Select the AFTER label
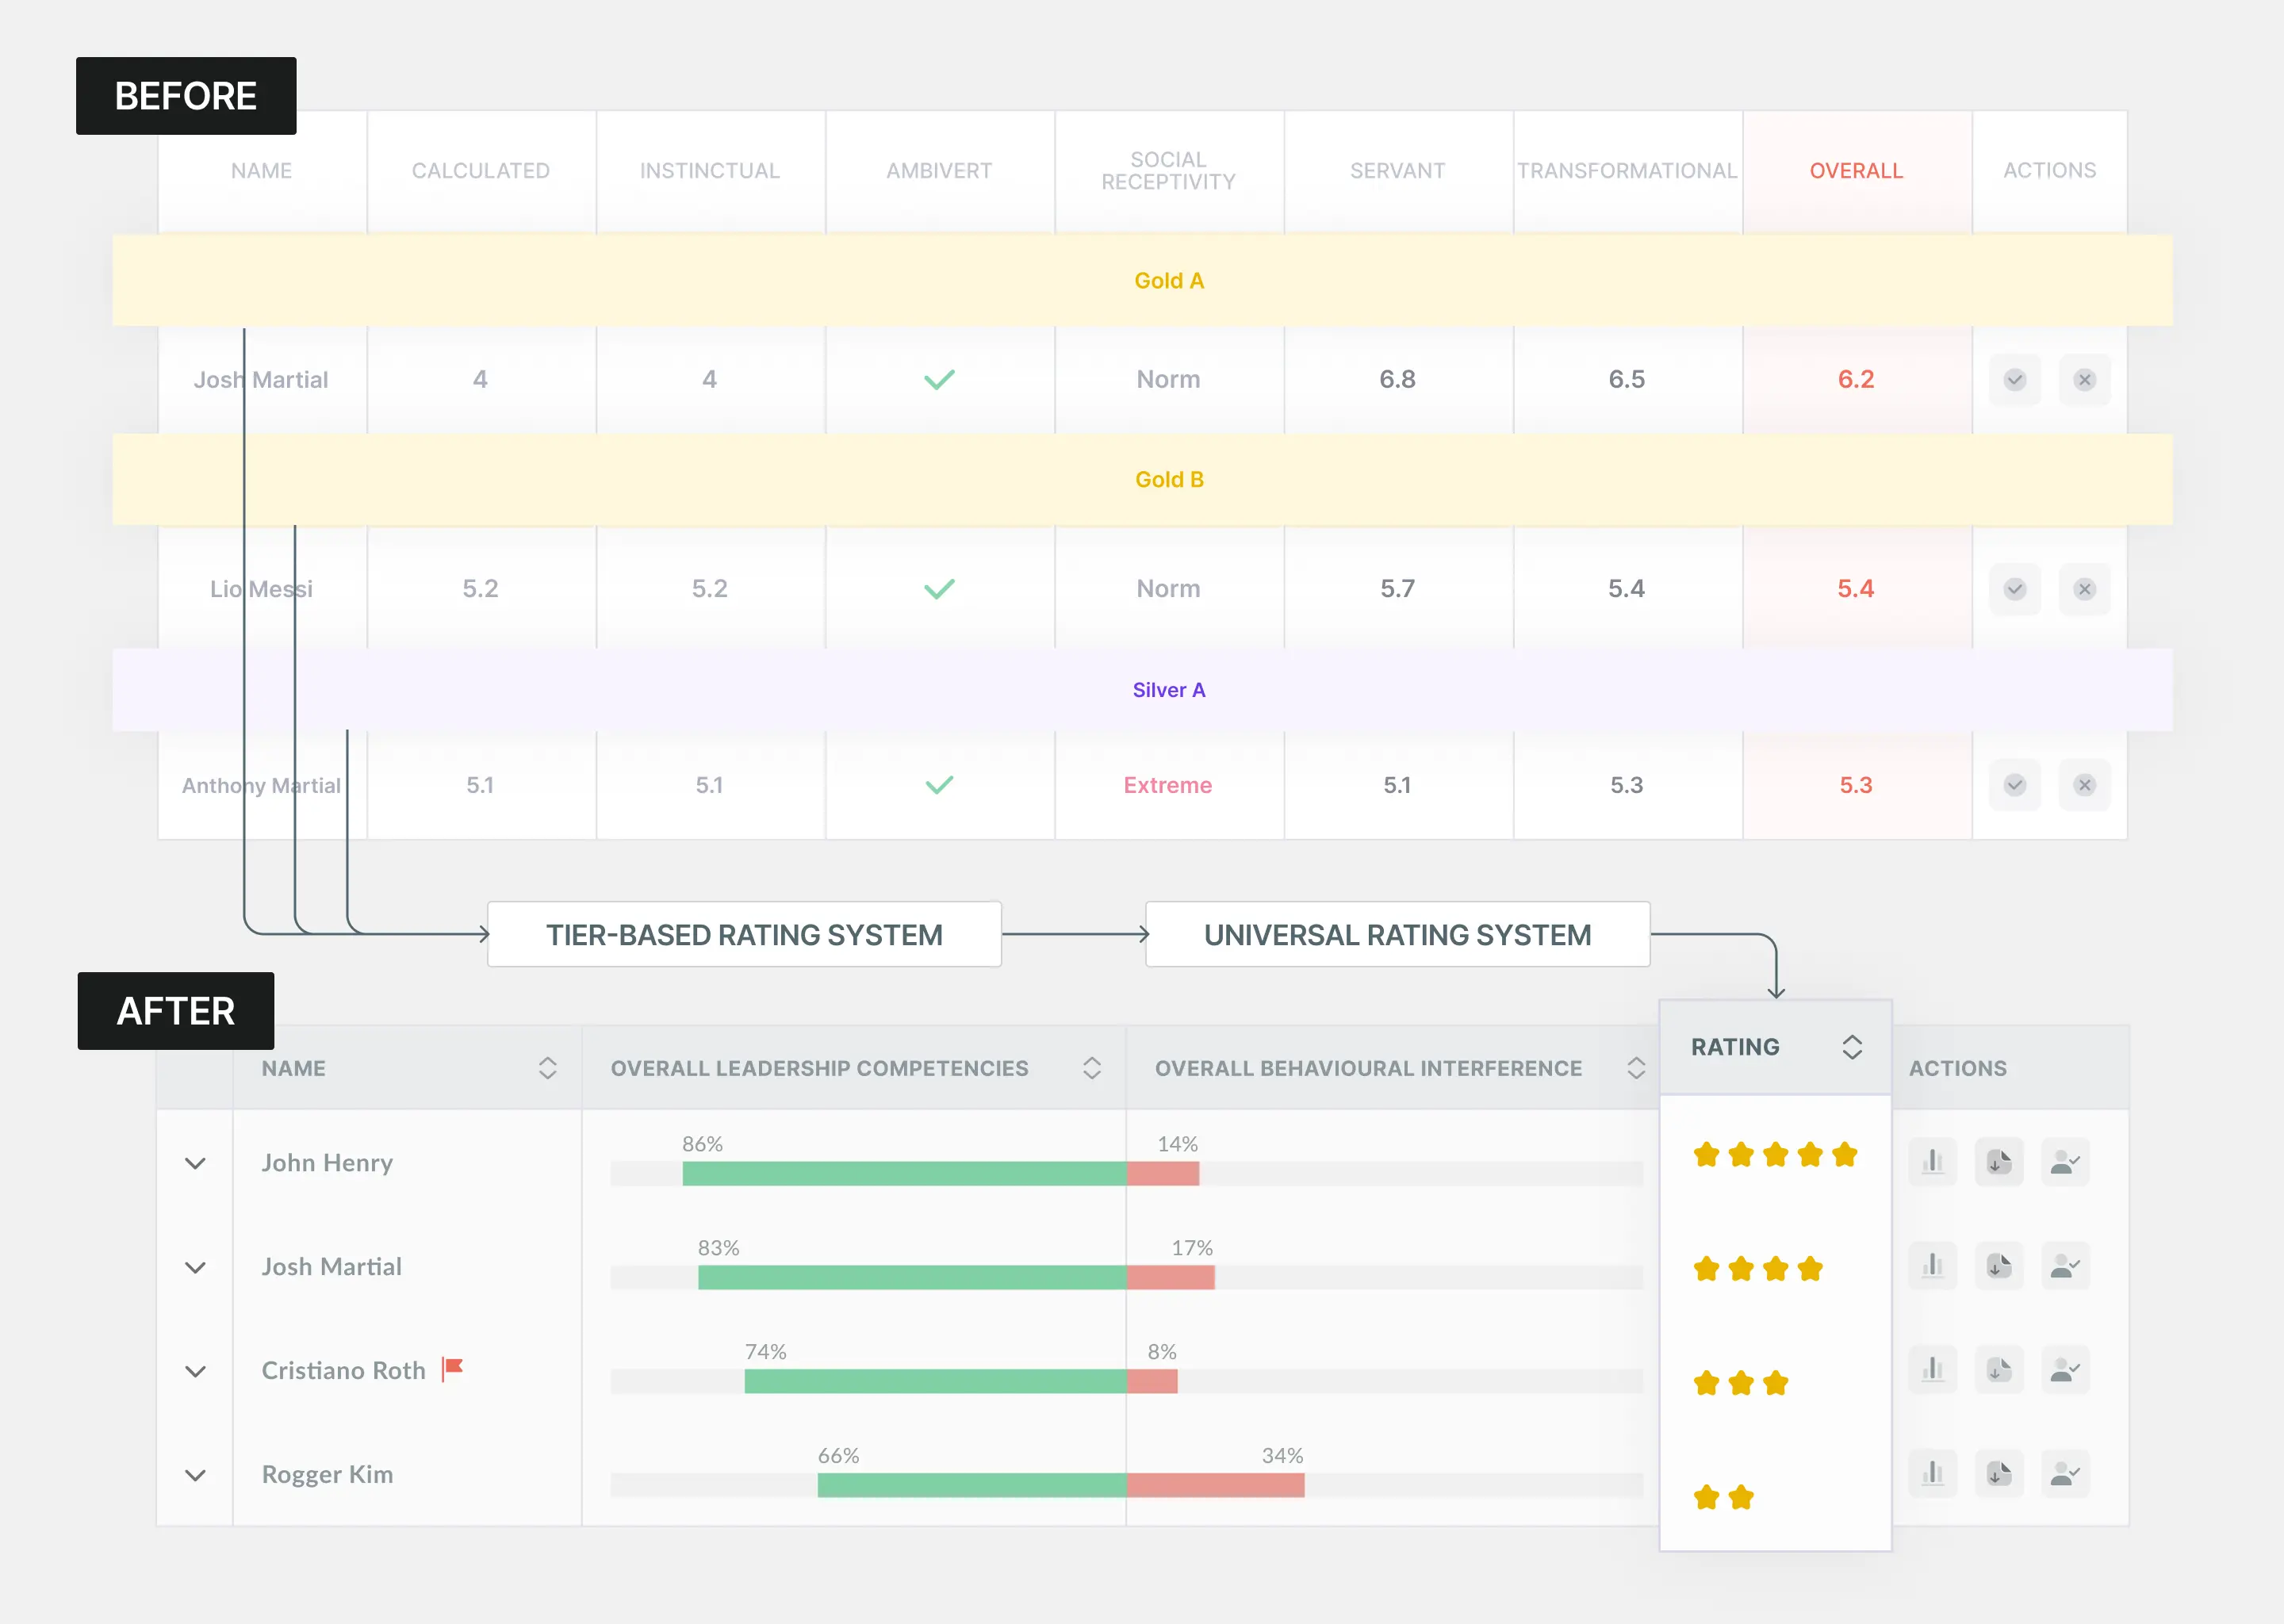 click(x=175, y=1011)
